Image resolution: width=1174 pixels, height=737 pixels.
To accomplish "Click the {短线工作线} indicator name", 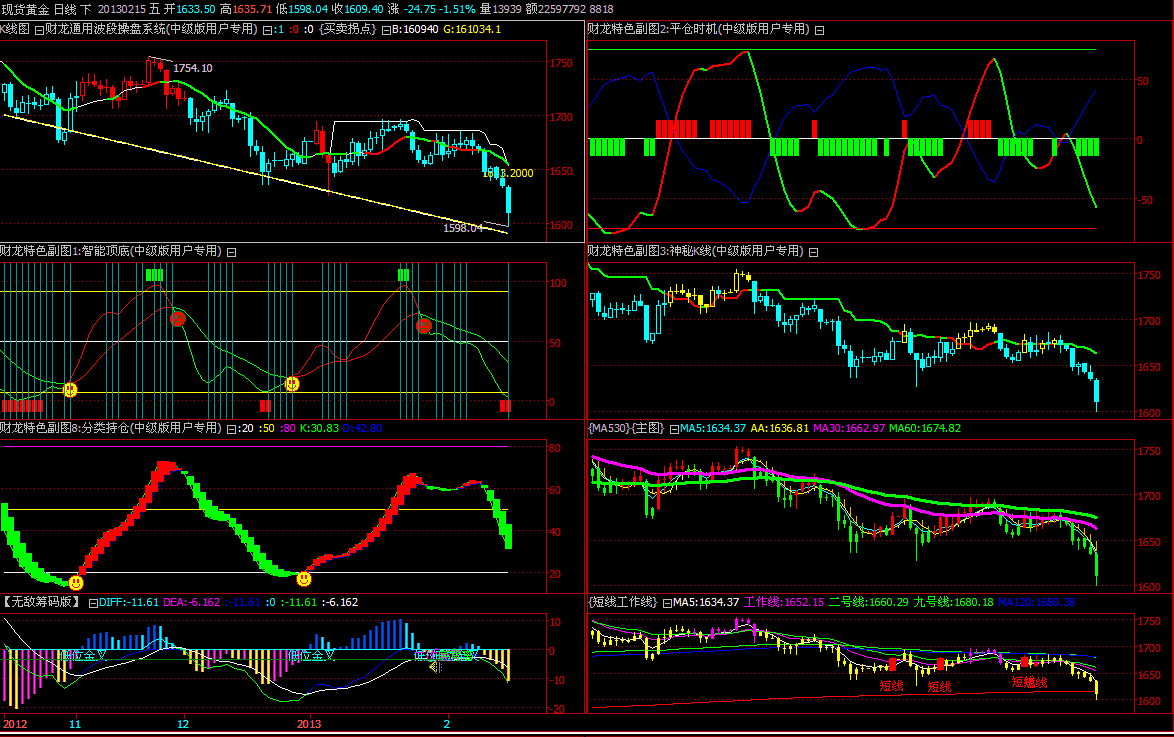I will point(622,602).
